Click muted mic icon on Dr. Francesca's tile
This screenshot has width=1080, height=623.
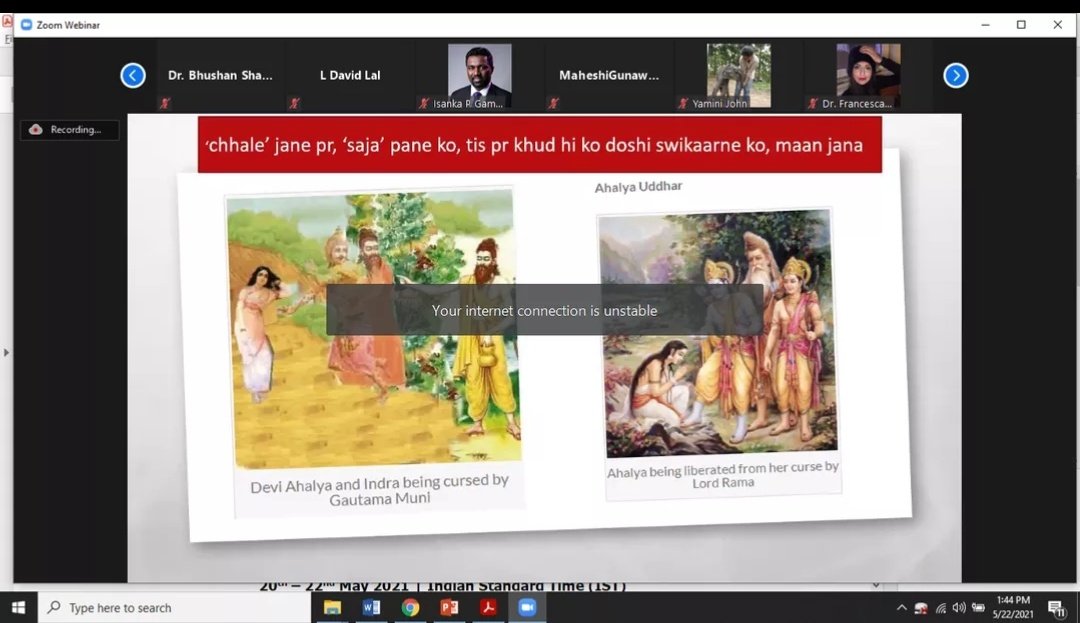812,103
